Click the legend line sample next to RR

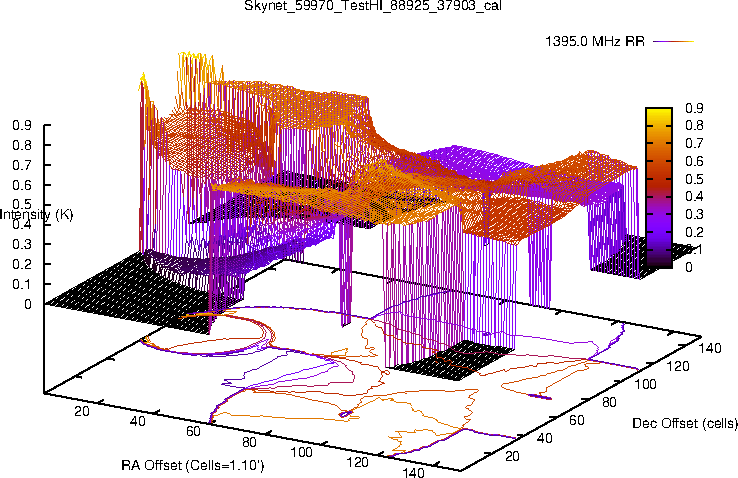pos(674,41)
